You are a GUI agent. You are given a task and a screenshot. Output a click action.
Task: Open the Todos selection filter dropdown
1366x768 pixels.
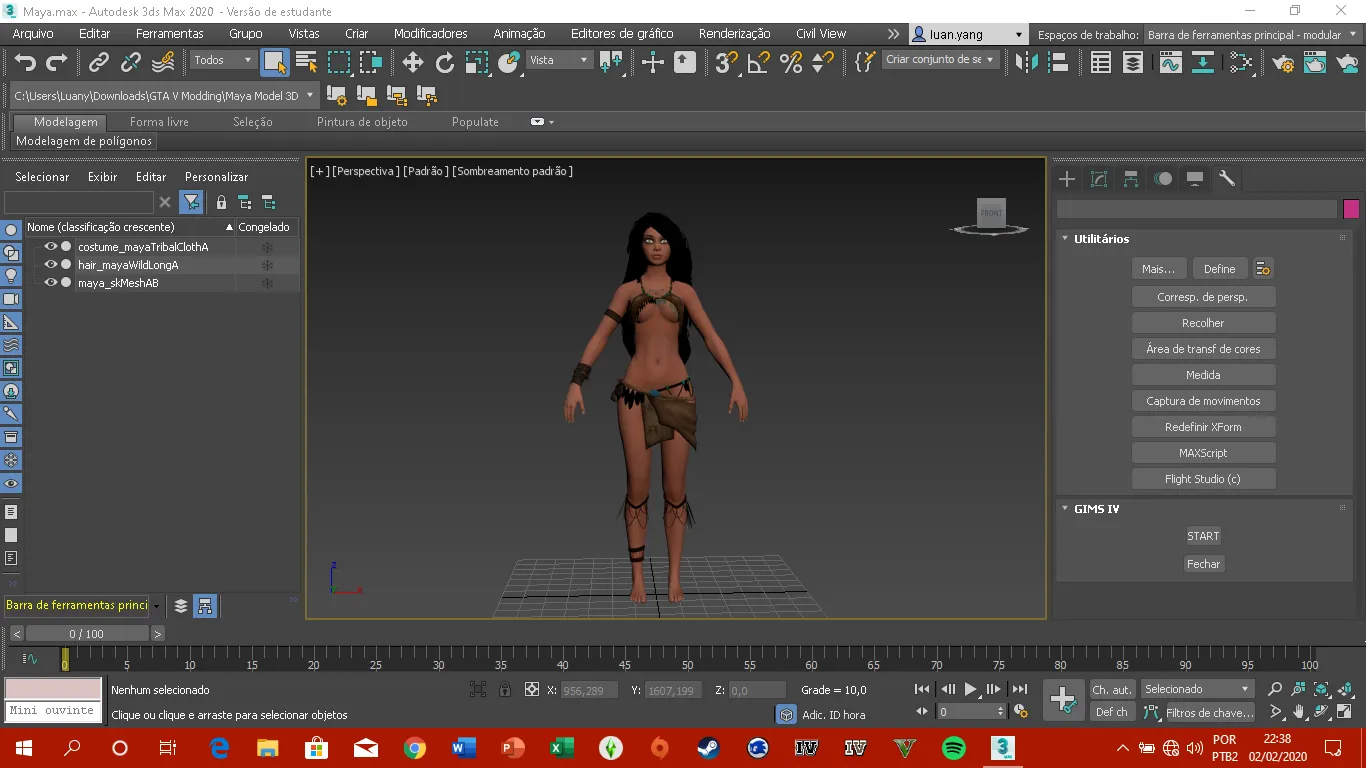click(x=224, y=60)
